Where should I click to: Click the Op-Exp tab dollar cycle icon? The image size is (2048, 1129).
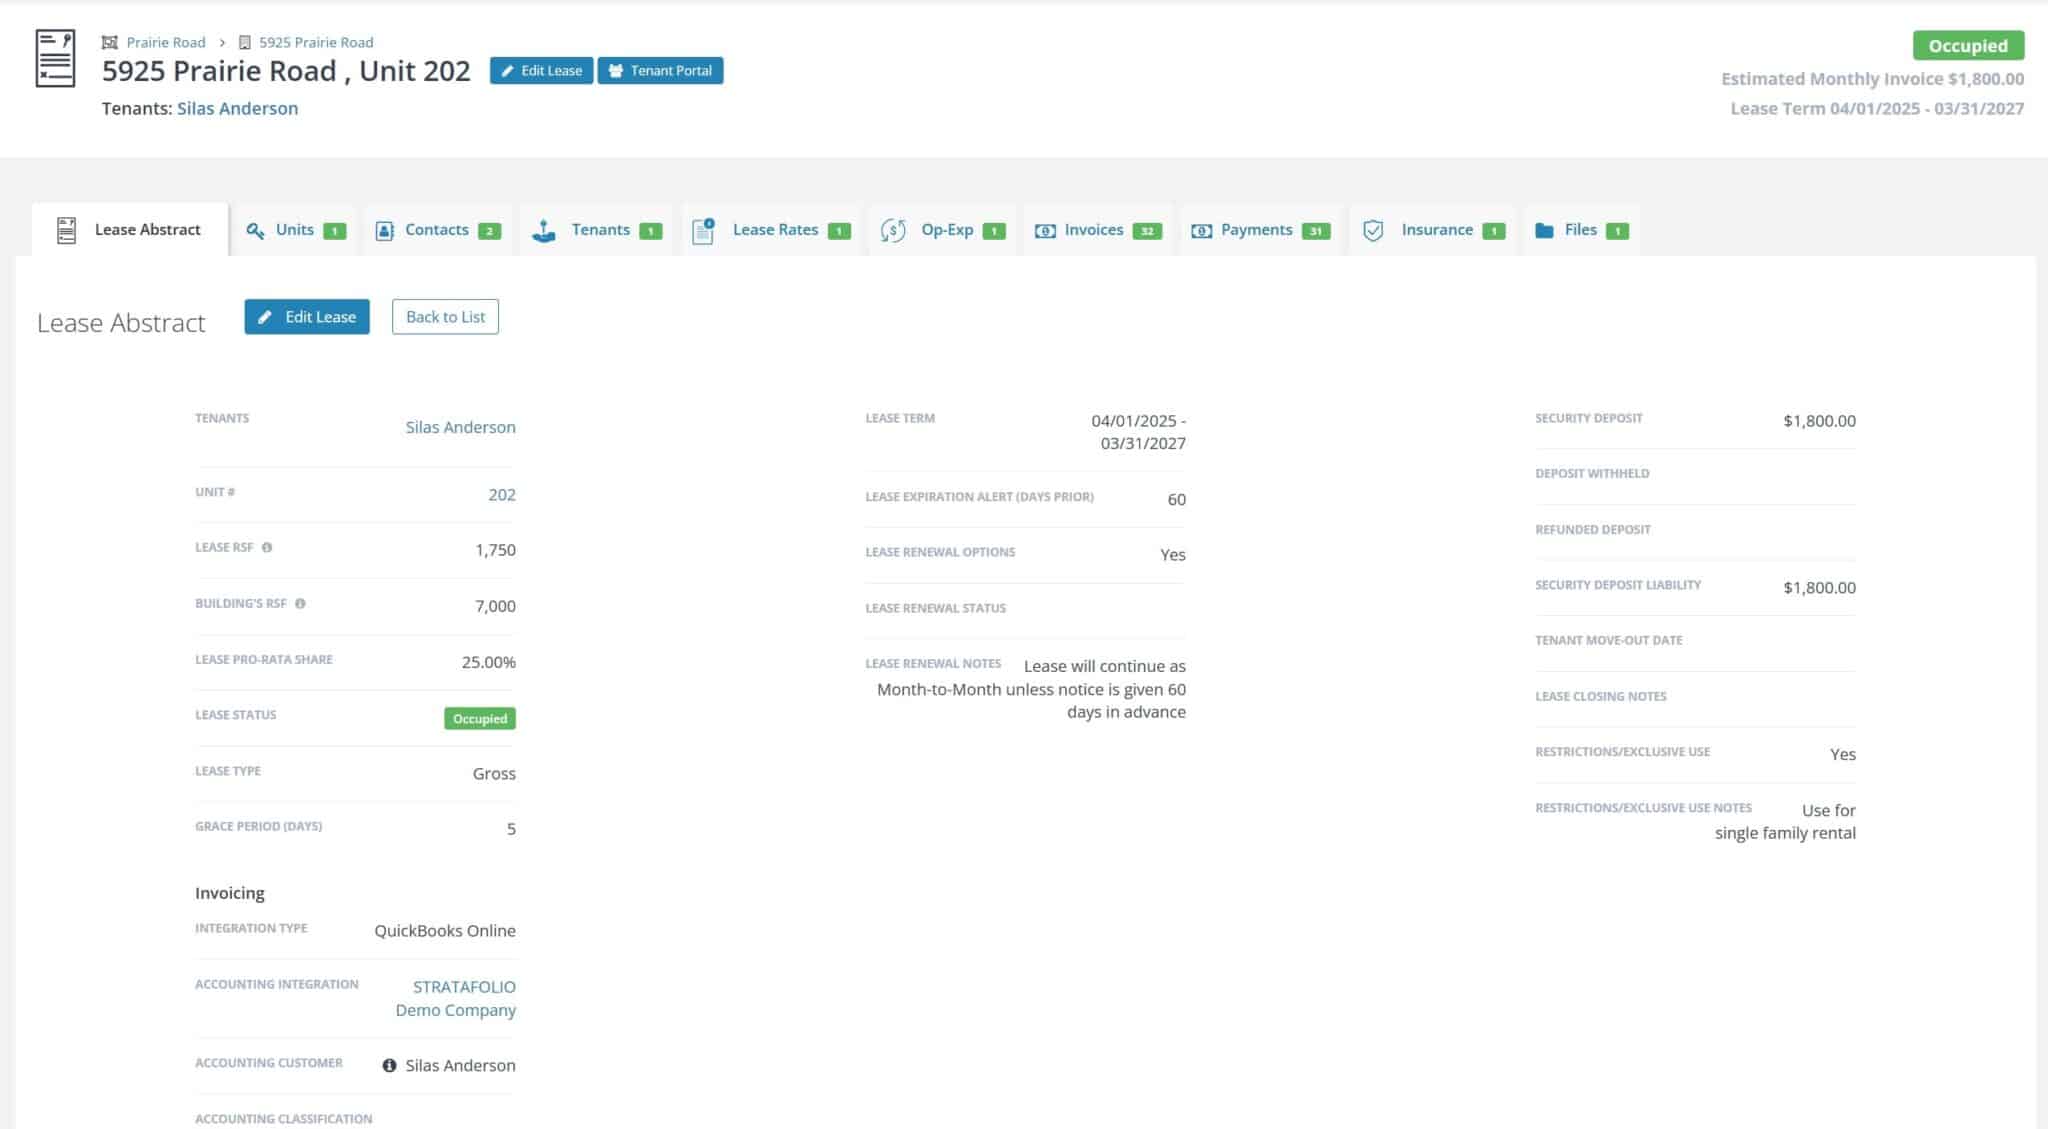coord(893,231)
